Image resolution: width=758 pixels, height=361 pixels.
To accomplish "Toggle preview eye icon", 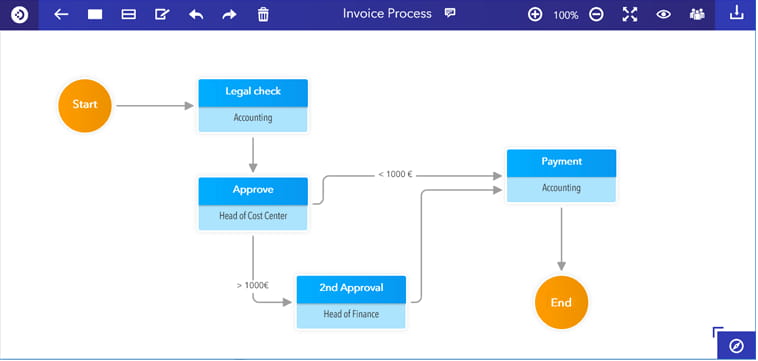I will 663,14.
